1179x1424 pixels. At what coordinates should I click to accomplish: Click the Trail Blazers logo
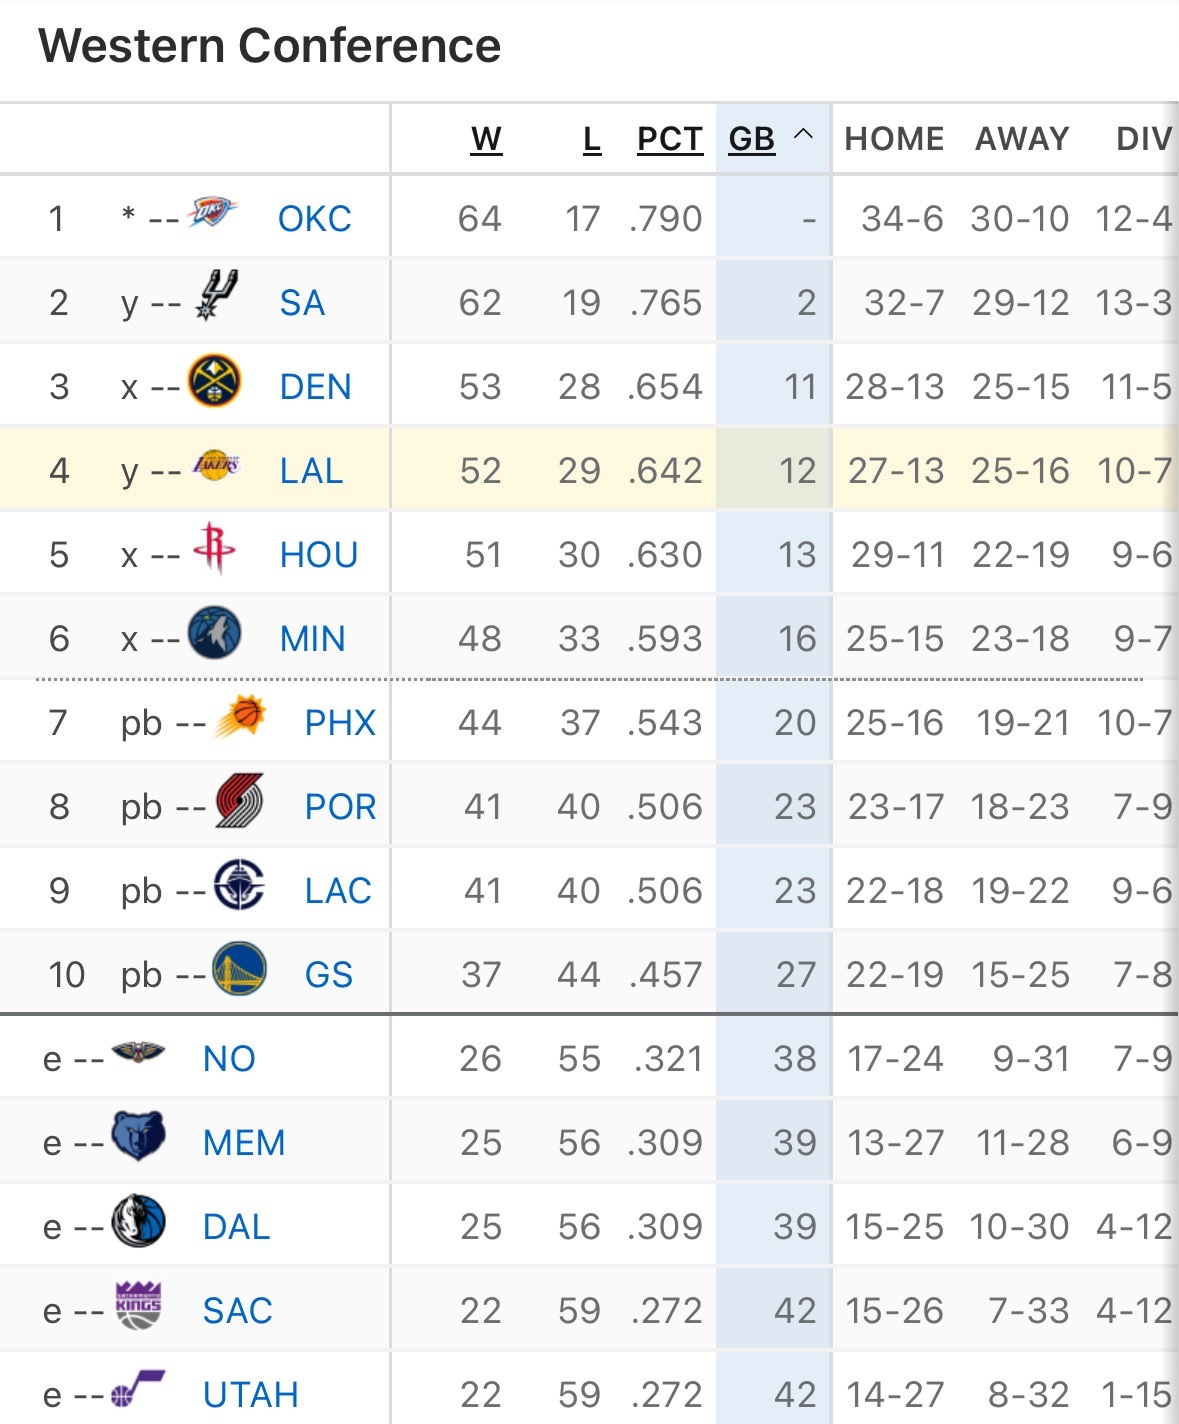tap(240, 801)
